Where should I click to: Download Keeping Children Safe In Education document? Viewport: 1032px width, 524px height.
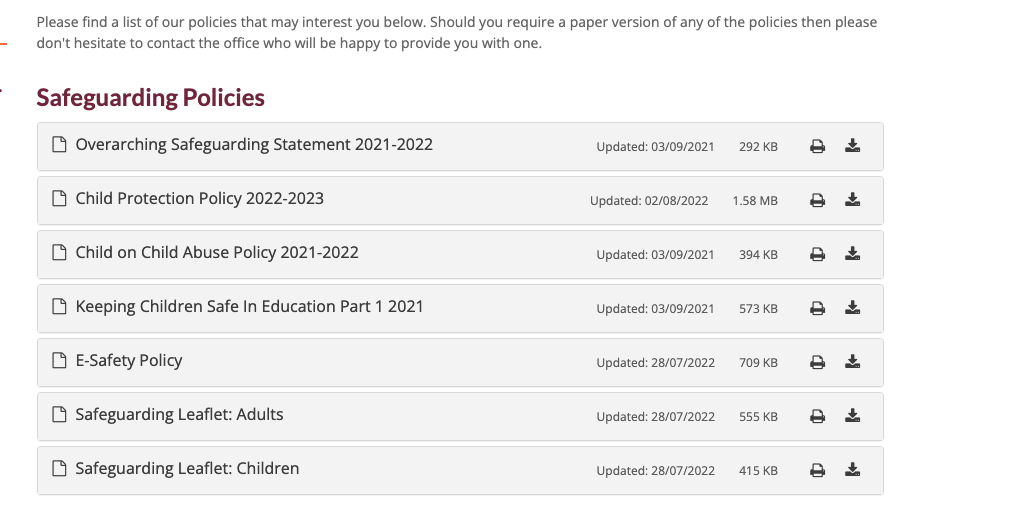852,307
